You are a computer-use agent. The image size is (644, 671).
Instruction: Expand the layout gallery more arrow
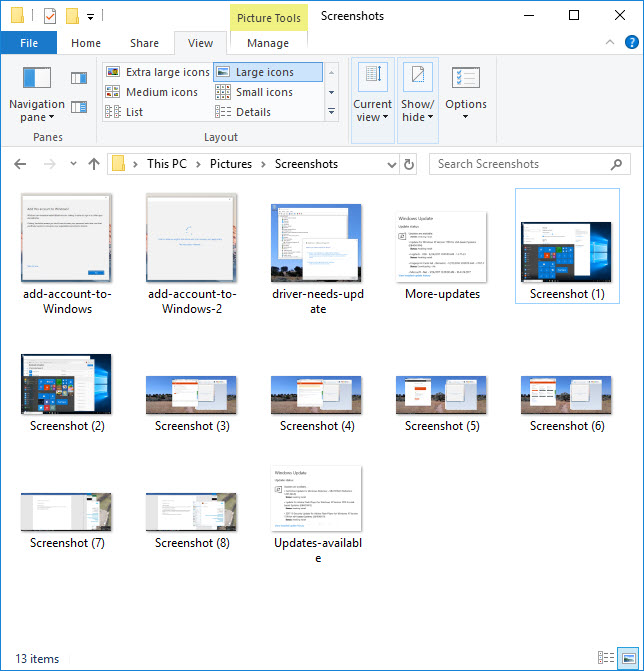(x=331, y=111)
